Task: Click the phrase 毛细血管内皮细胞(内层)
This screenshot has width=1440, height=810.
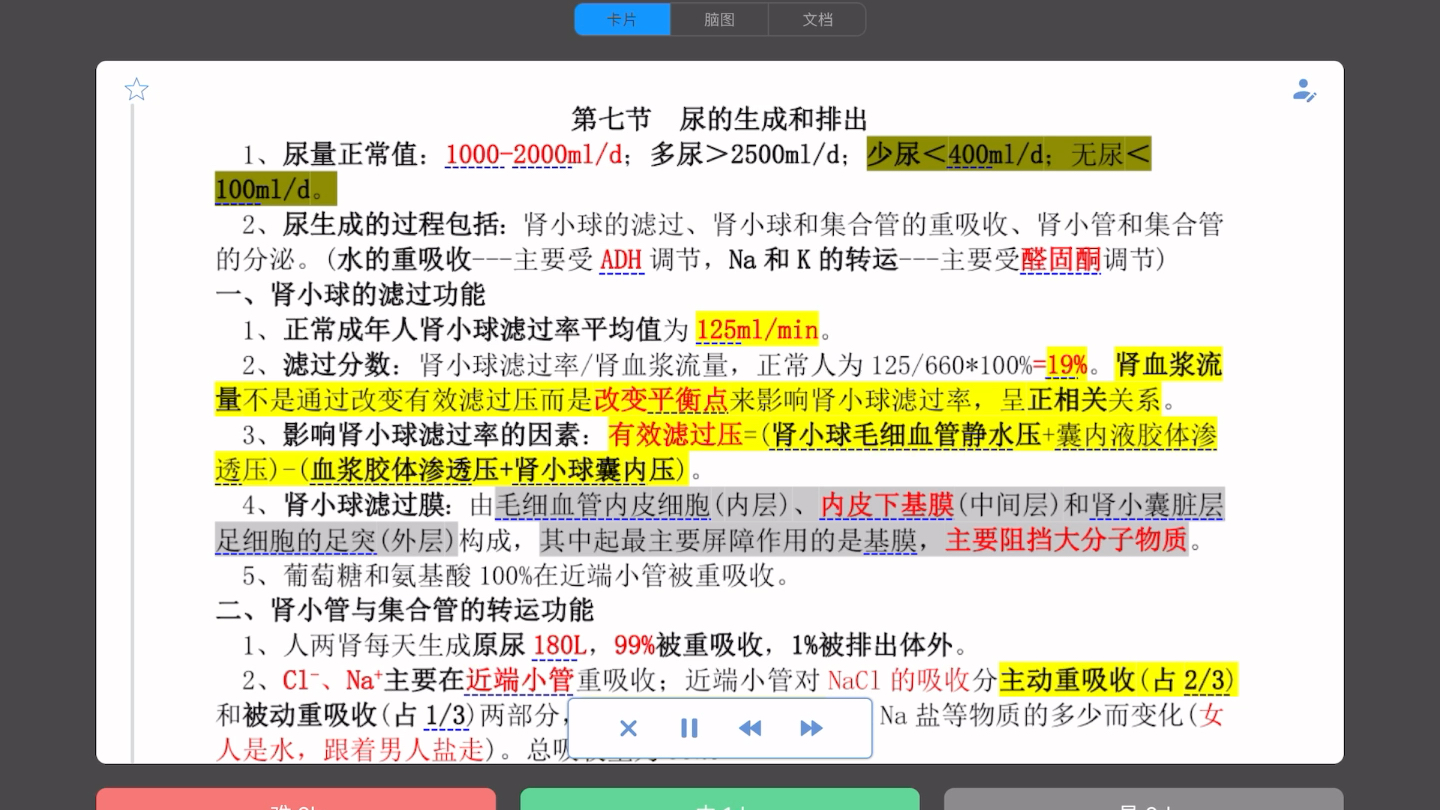Action: point(645,506)
